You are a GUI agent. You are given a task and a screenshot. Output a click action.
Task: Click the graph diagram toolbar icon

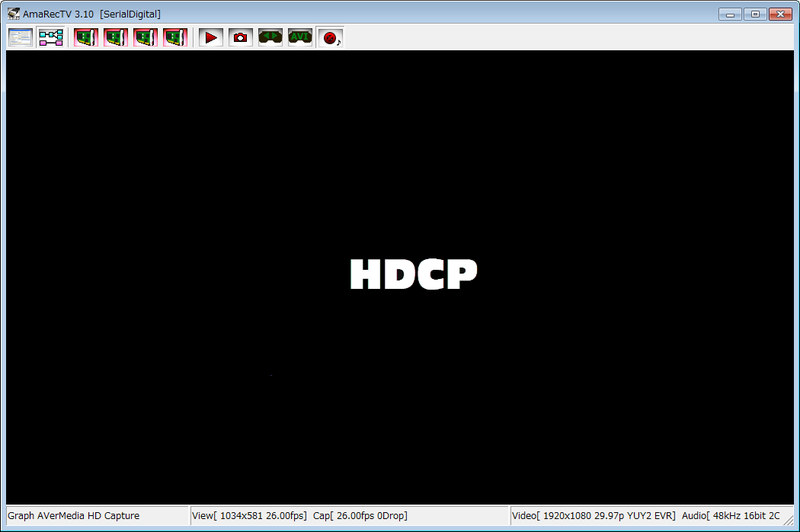point(51,37)
